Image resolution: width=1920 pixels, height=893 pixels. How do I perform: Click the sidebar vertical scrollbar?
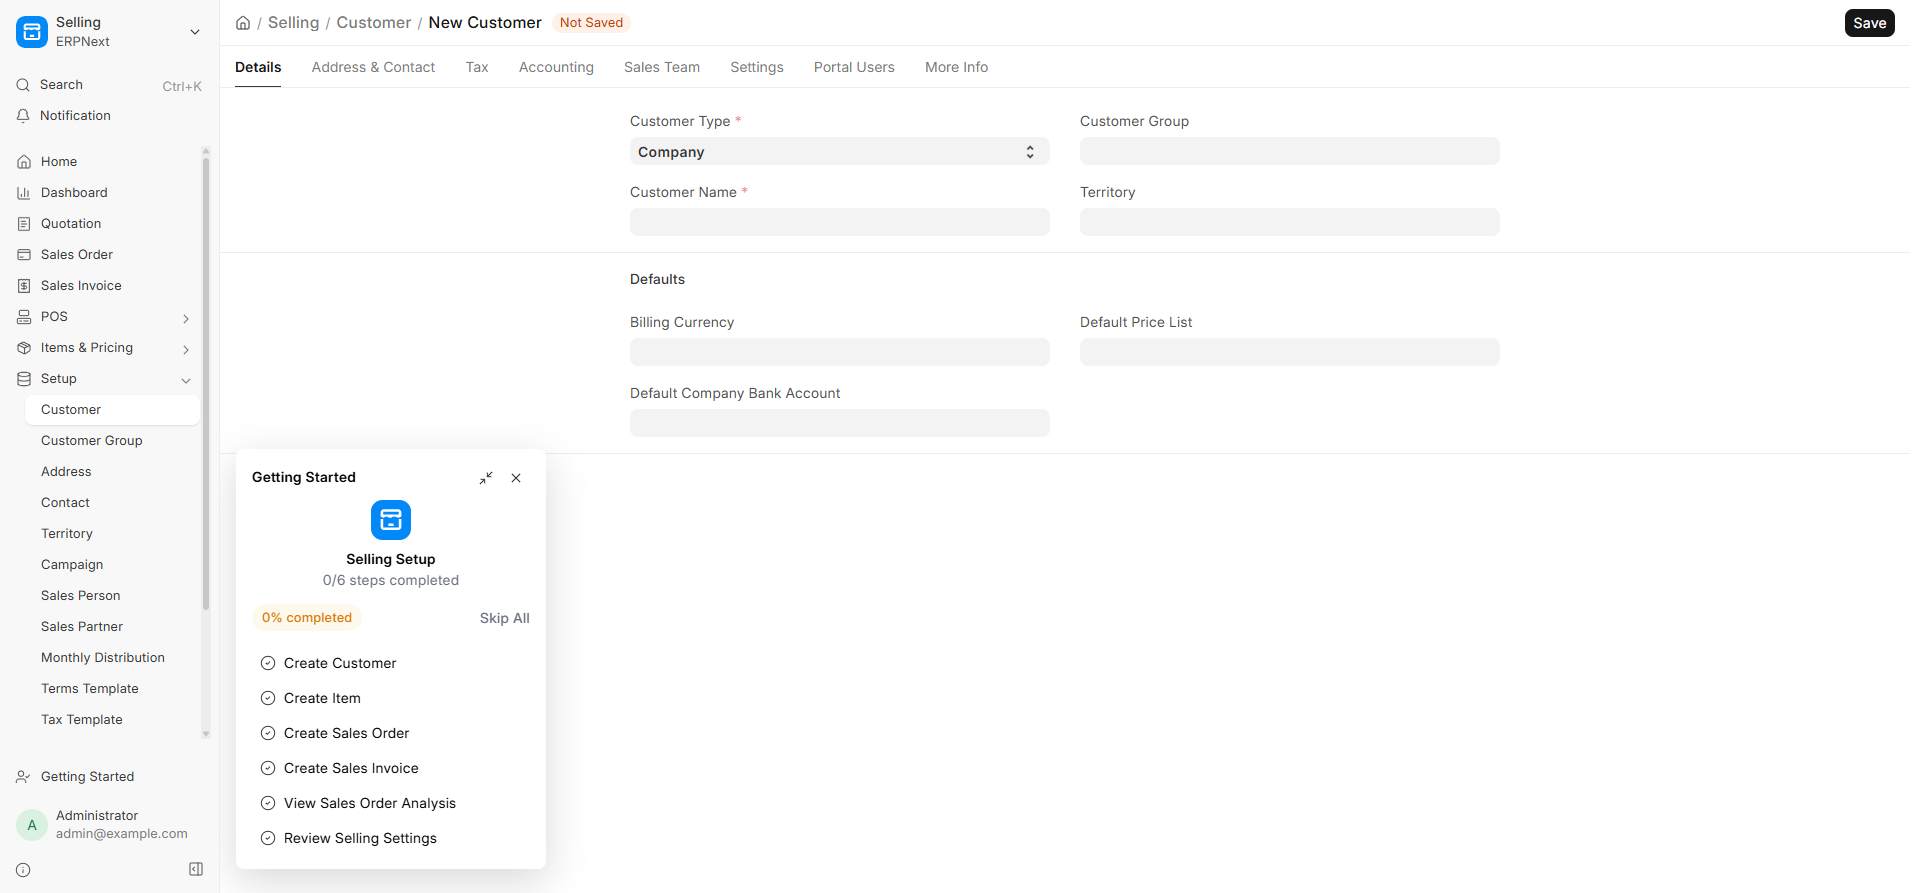pyautogui.click(x=206, y=384)
